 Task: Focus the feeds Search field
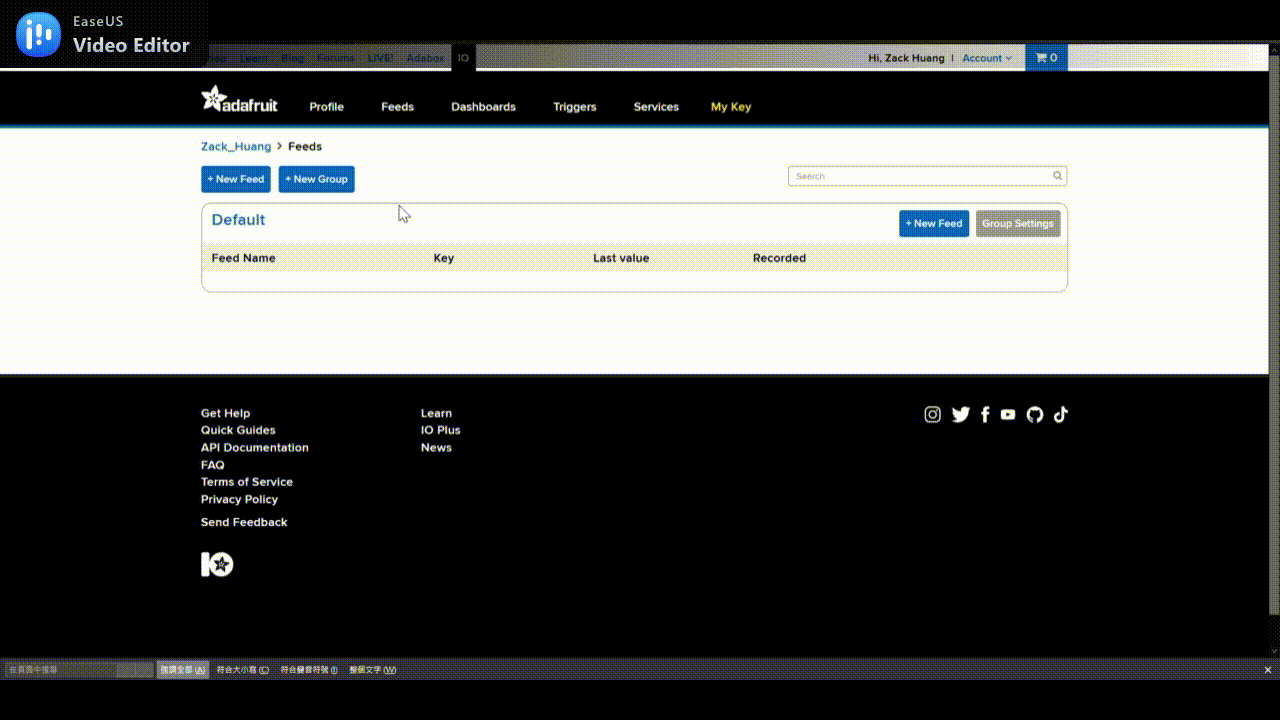[x=927, y=176]
